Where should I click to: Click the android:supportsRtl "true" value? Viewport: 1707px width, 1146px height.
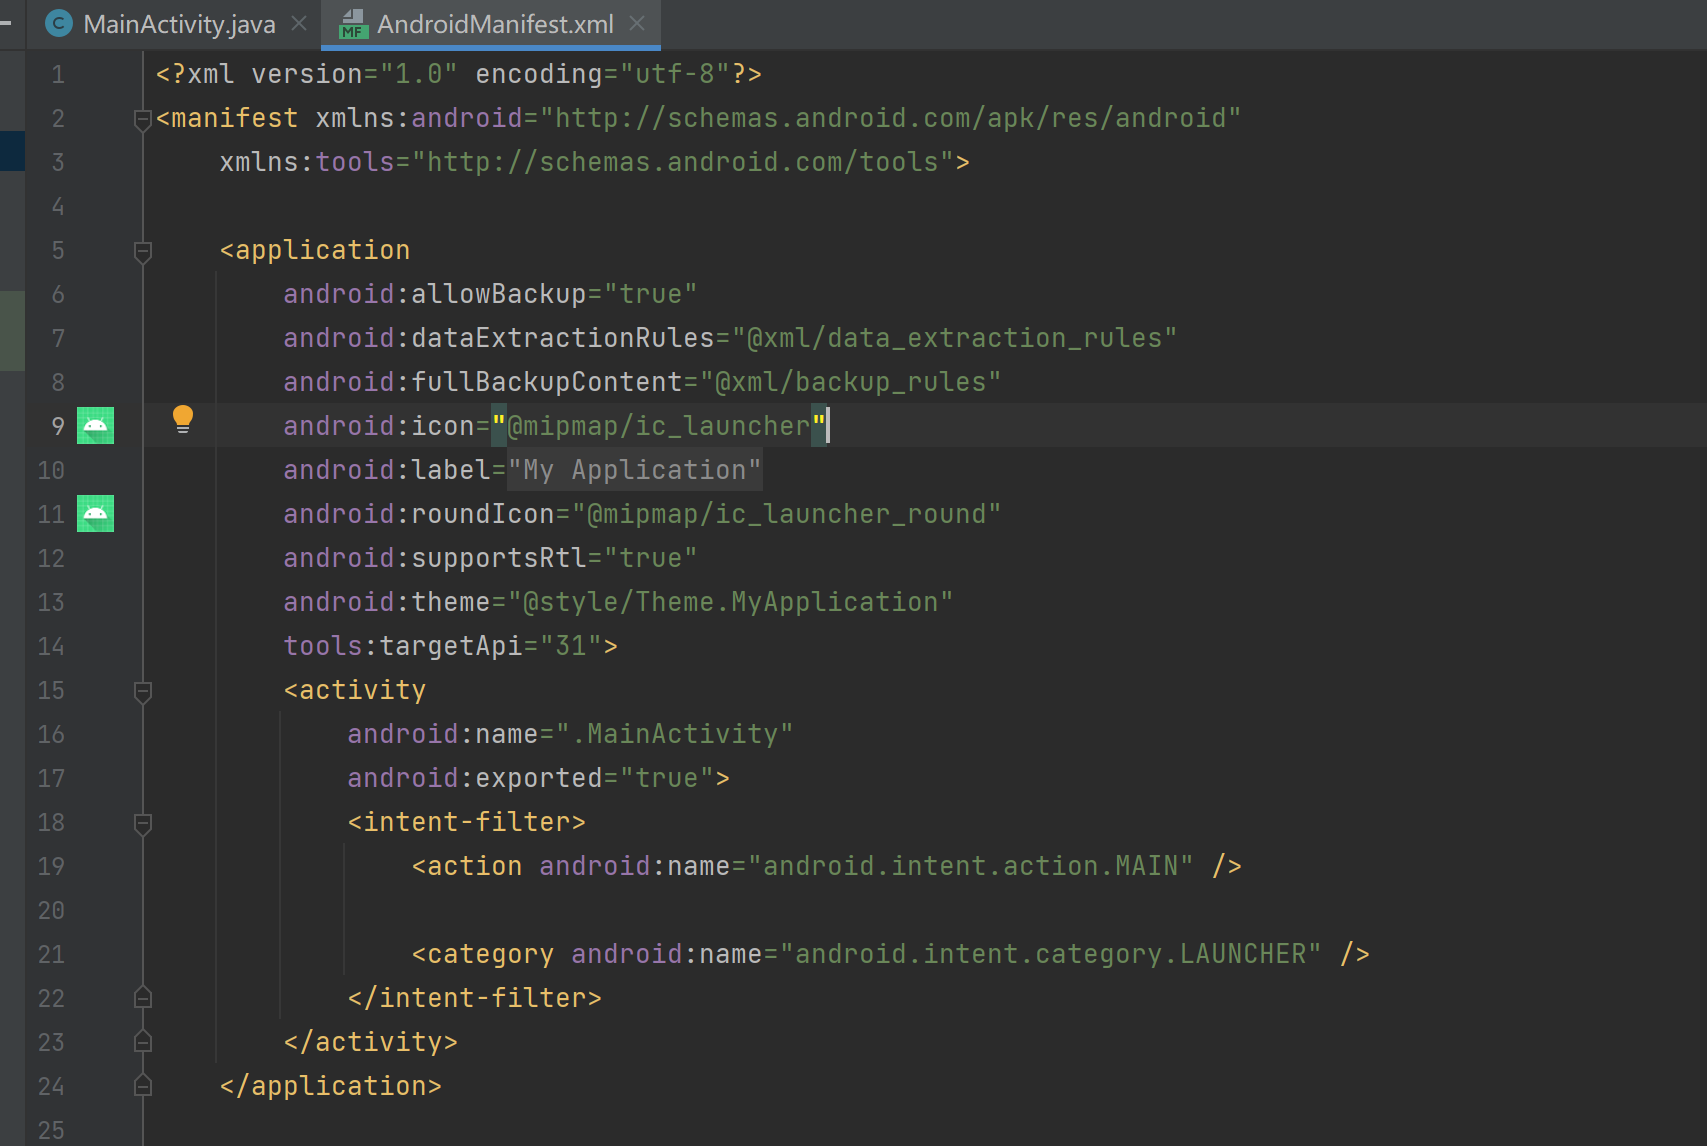point(651,558)
